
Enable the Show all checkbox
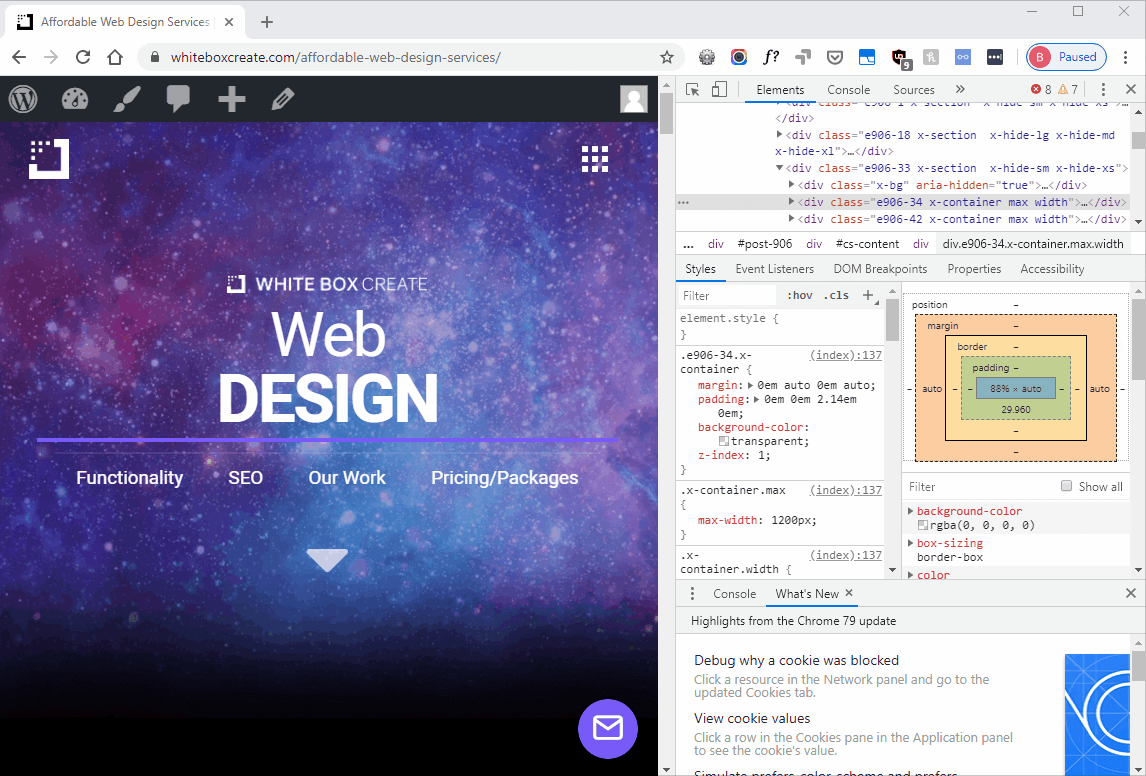(x=1066, y=487)
